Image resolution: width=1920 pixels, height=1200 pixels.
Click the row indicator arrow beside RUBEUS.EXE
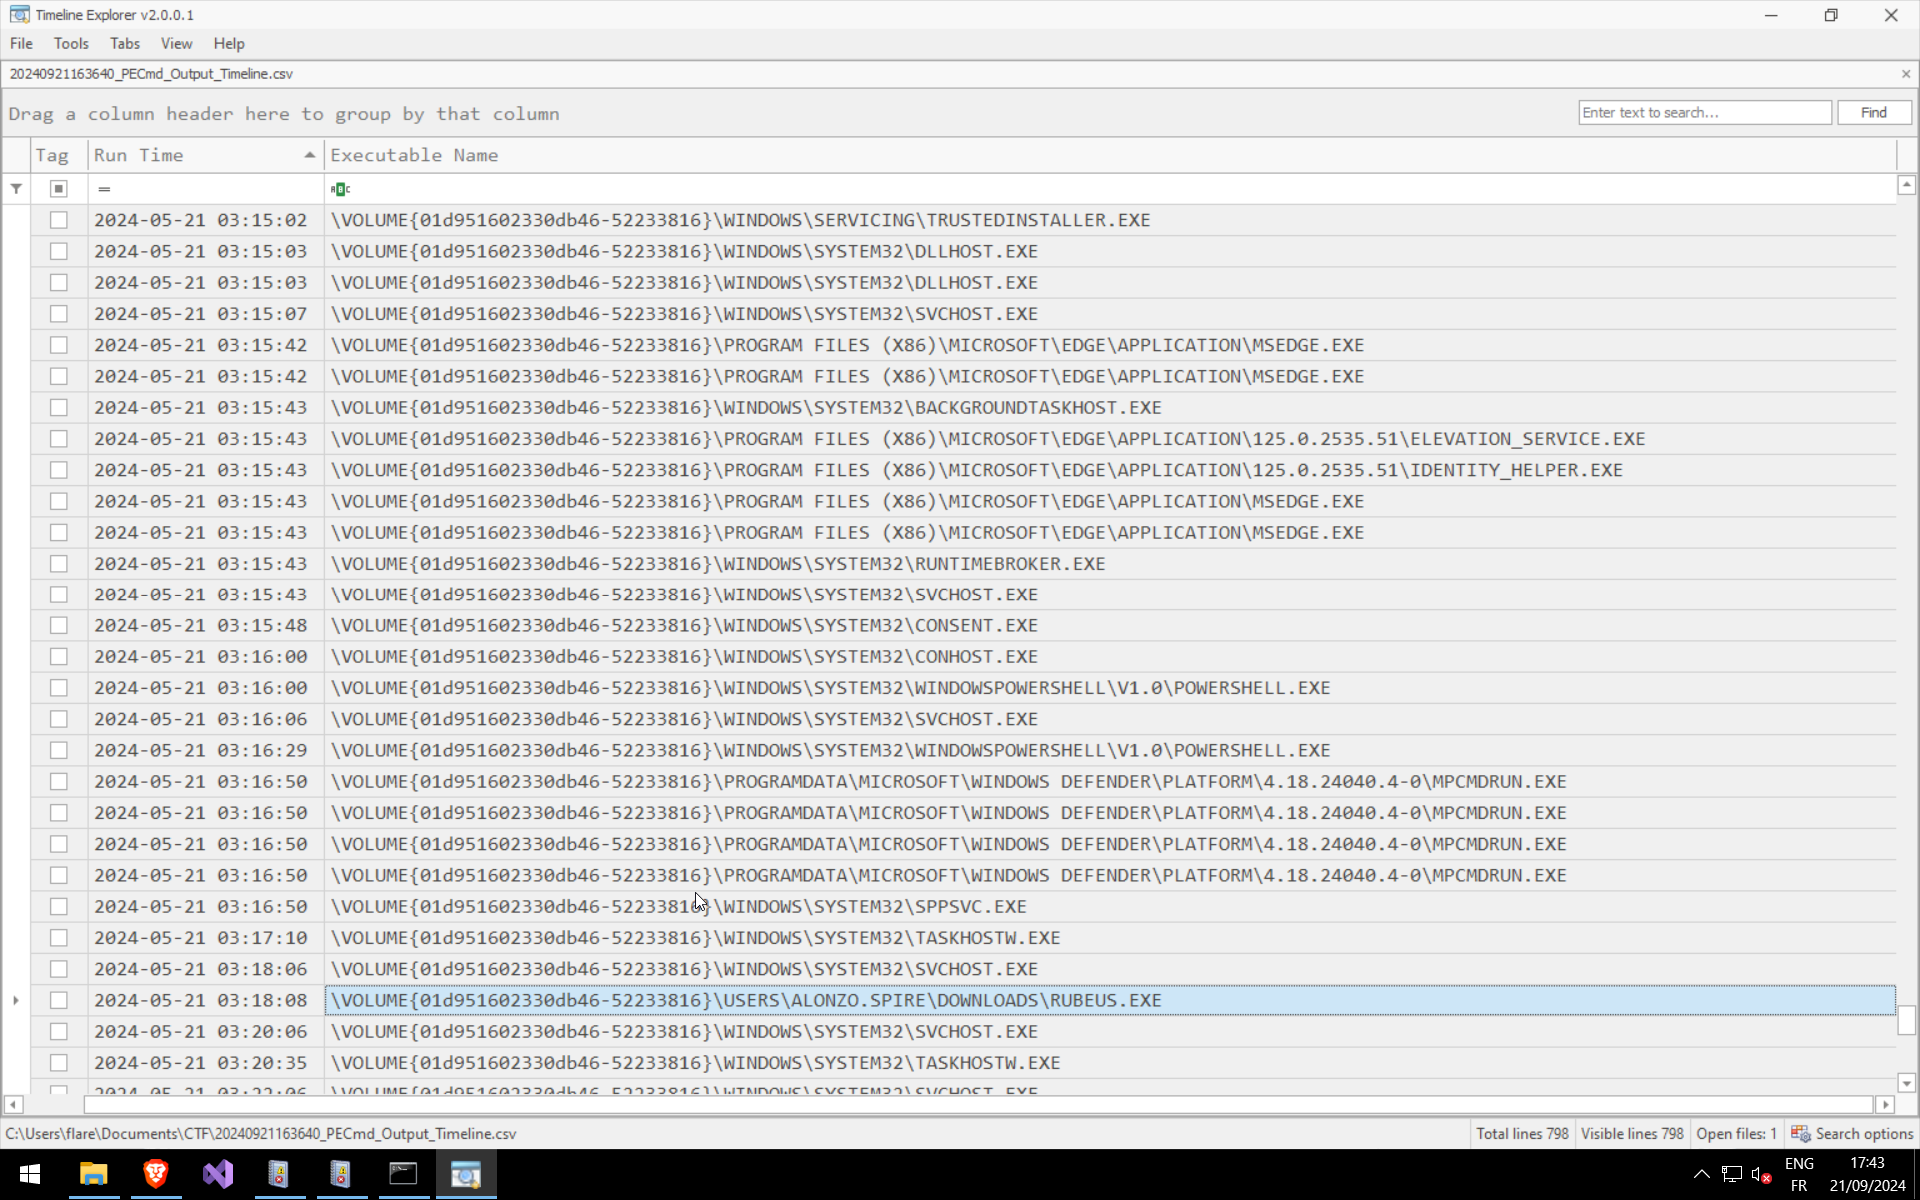point(16,1000)
